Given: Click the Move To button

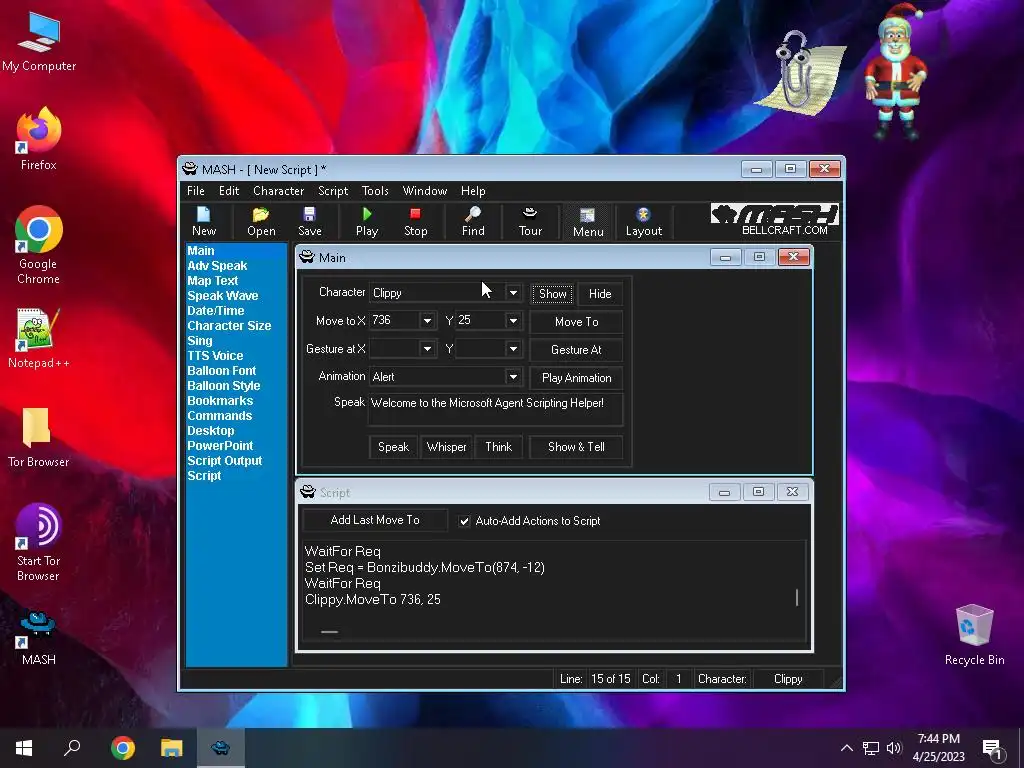Looking at the screenshot, I should pos(576,322).
